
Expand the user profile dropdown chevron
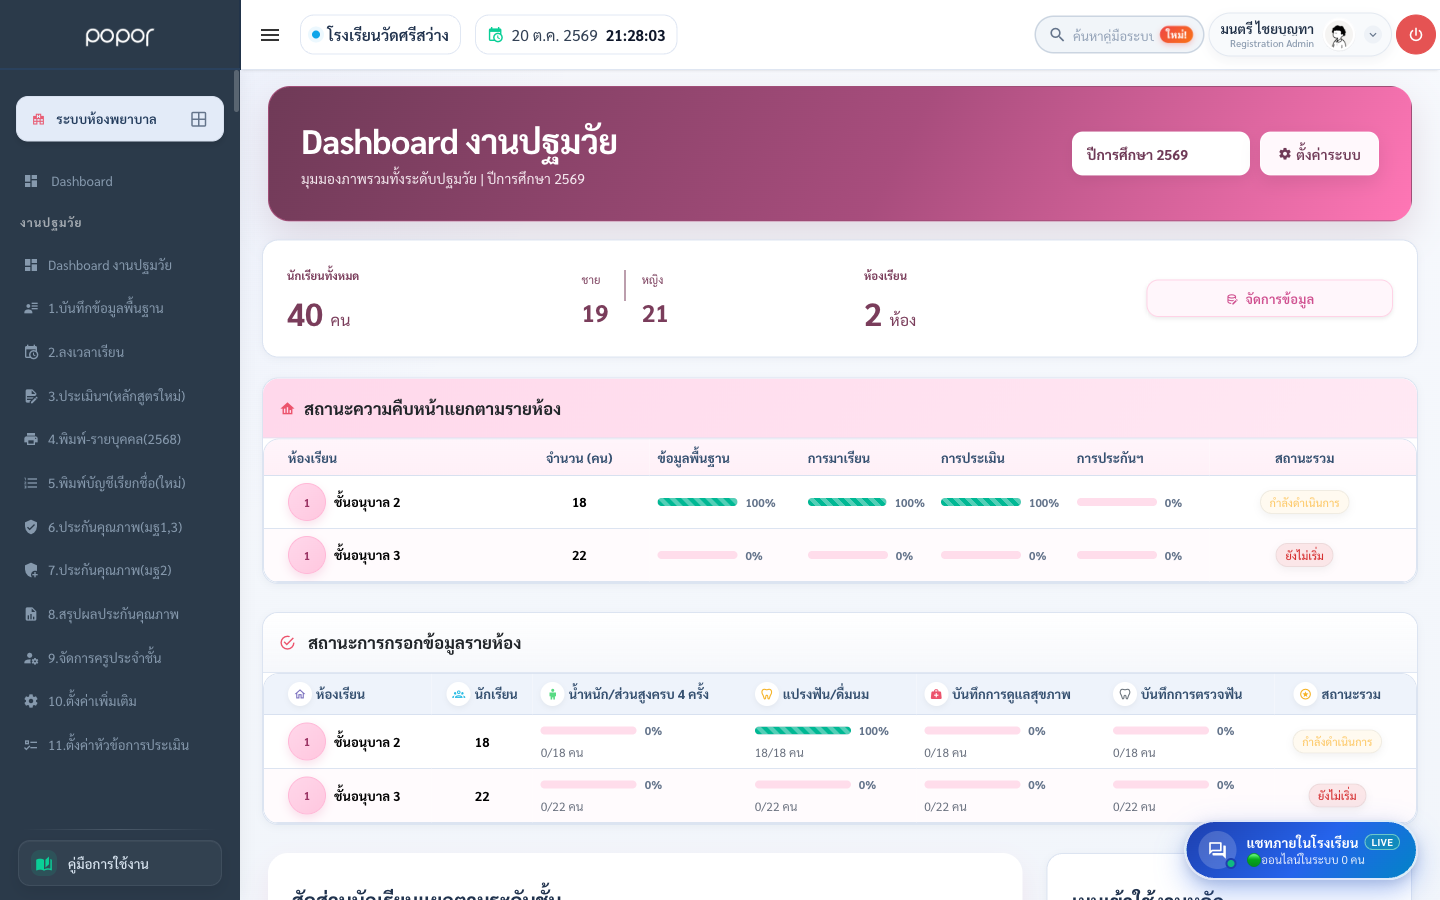[1373, 35]
